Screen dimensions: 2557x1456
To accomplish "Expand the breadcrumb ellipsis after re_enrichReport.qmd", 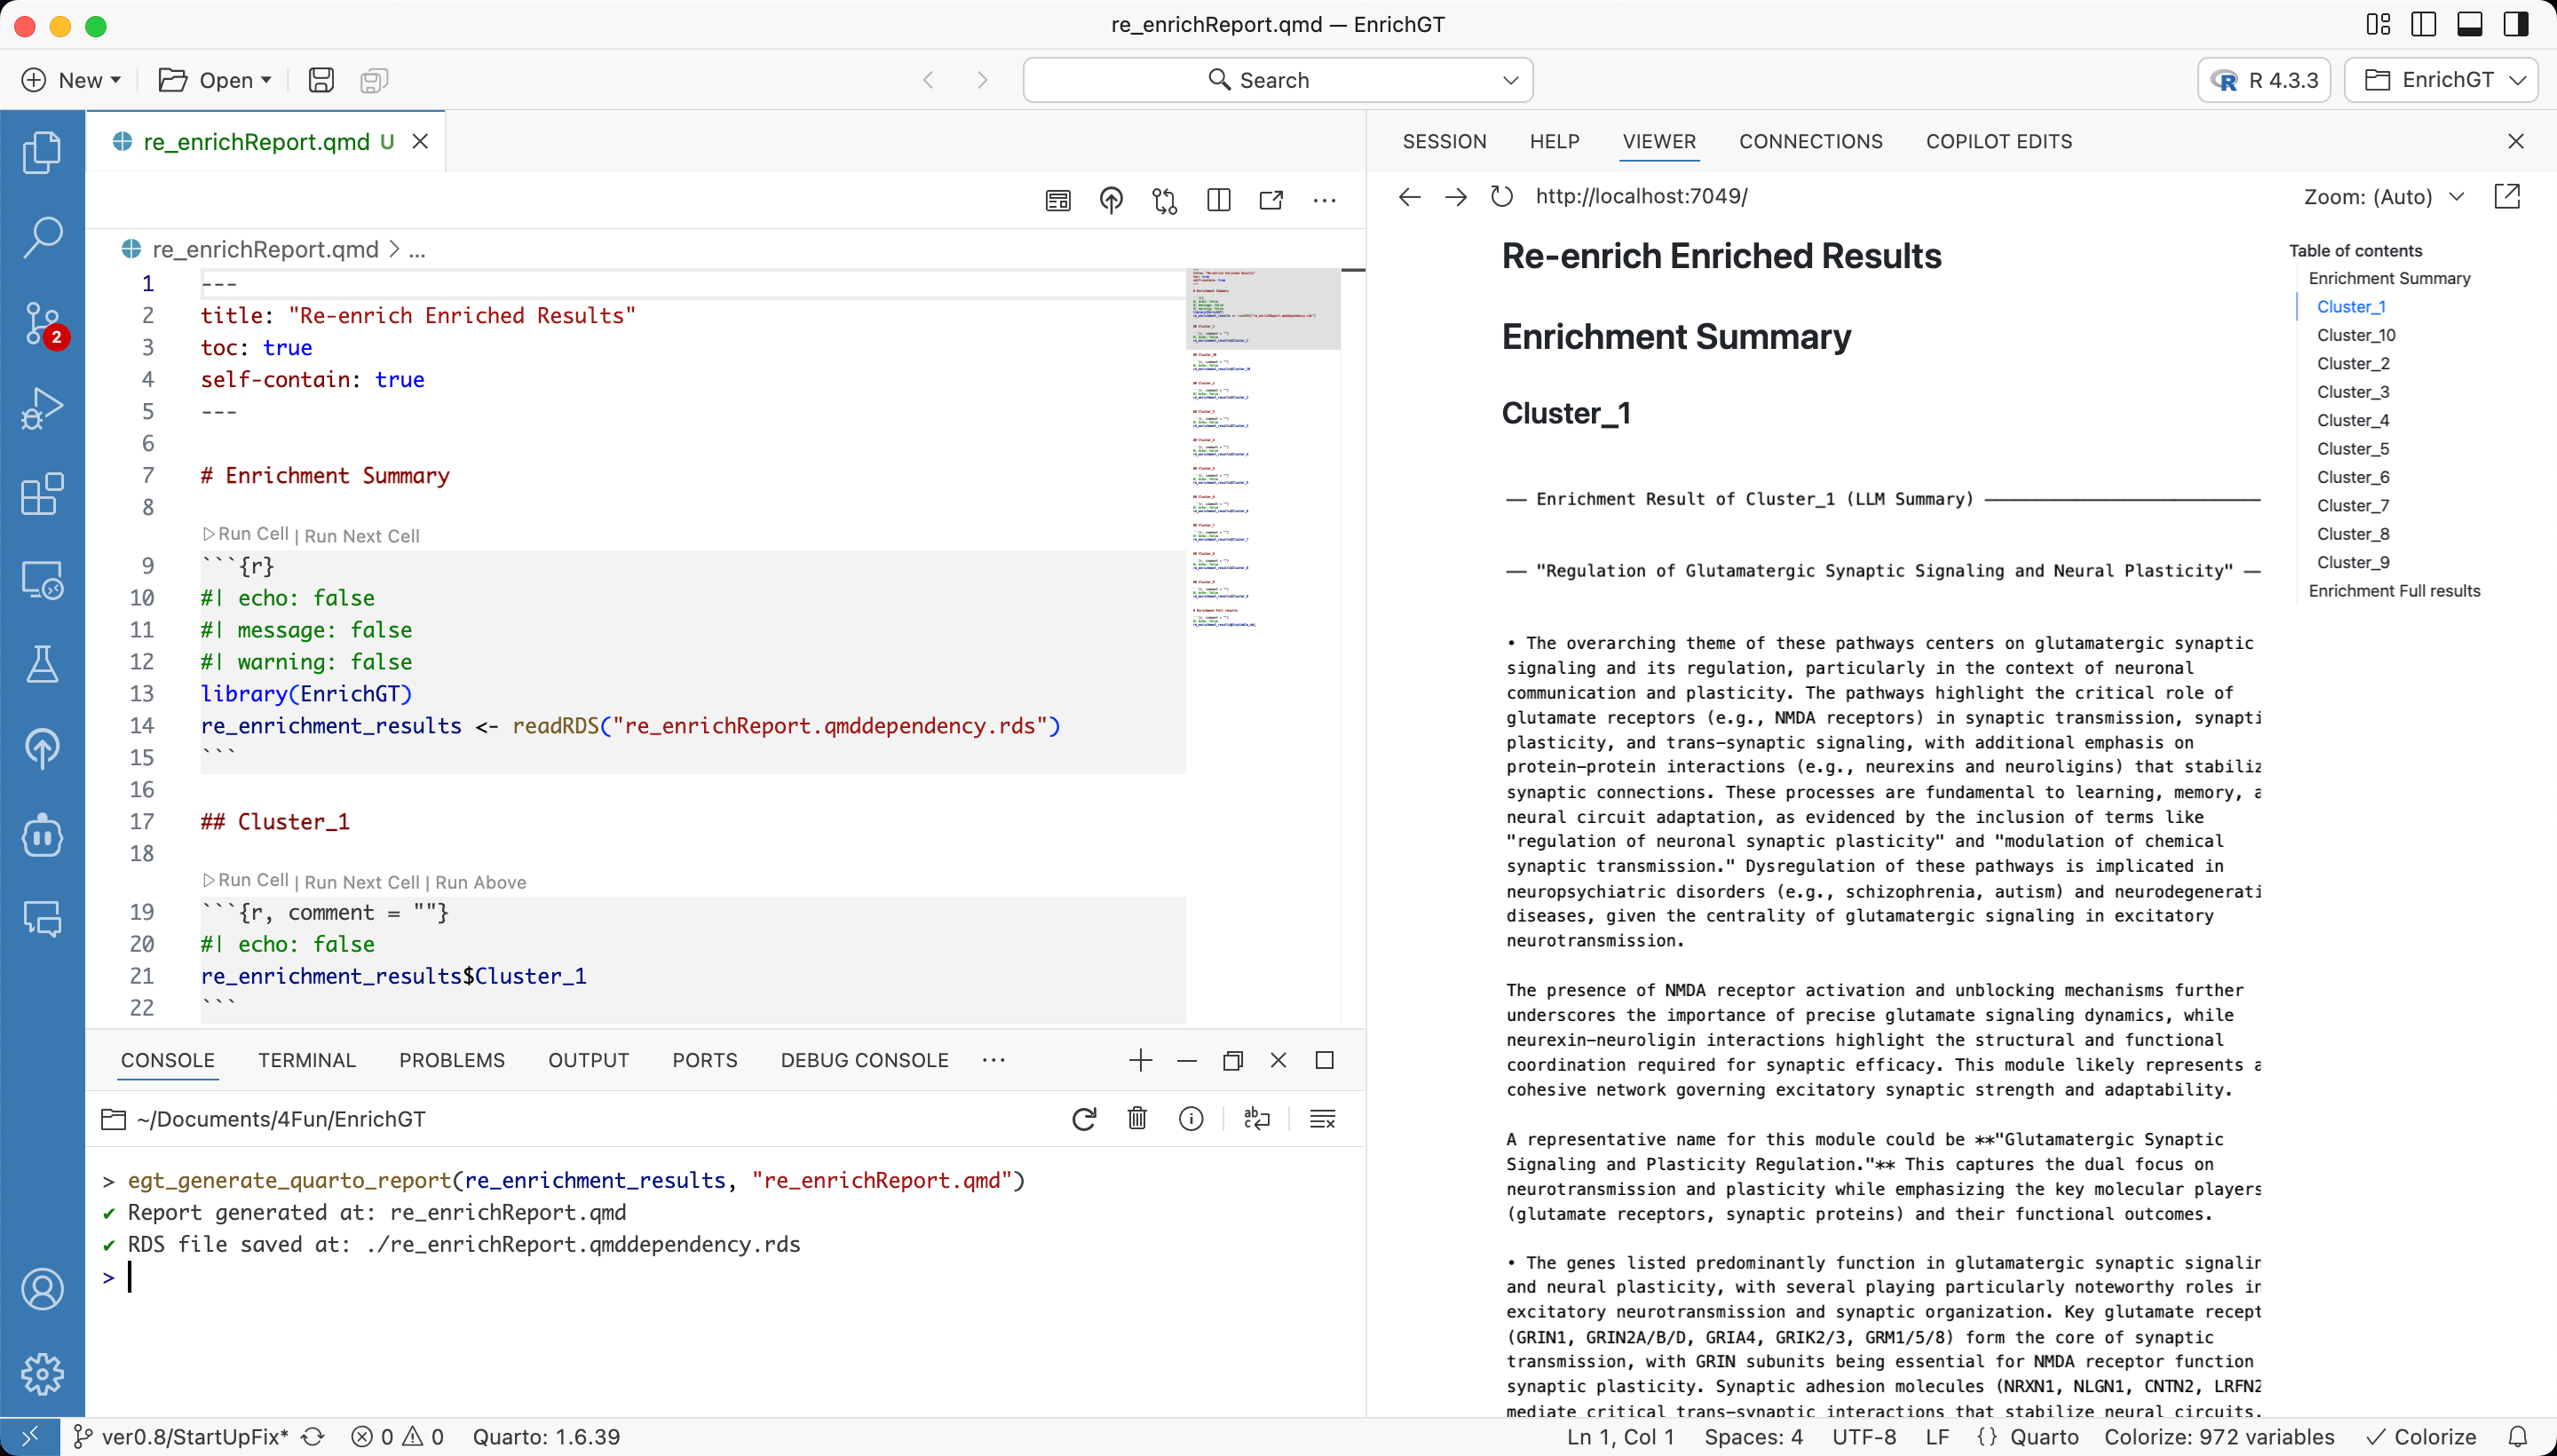I will click(x=418, y=249).
